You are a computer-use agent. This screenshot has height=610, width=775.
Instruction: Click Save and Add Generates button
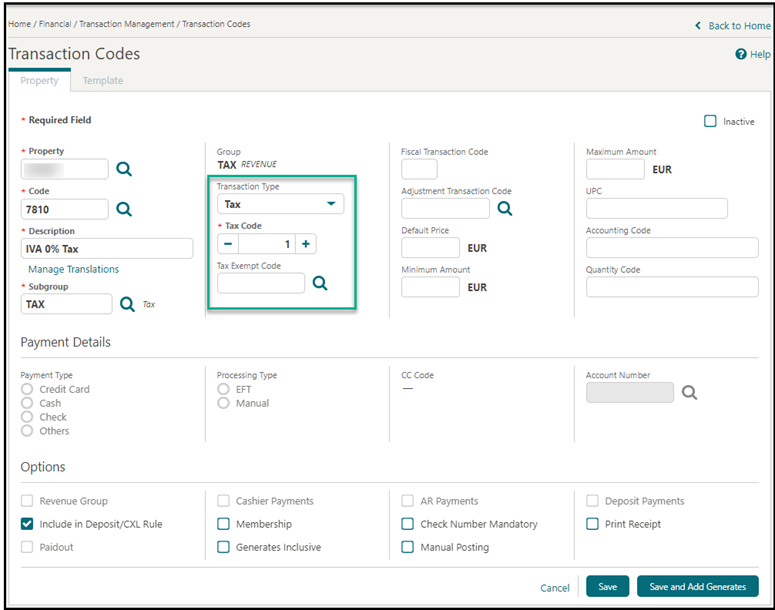697,586
